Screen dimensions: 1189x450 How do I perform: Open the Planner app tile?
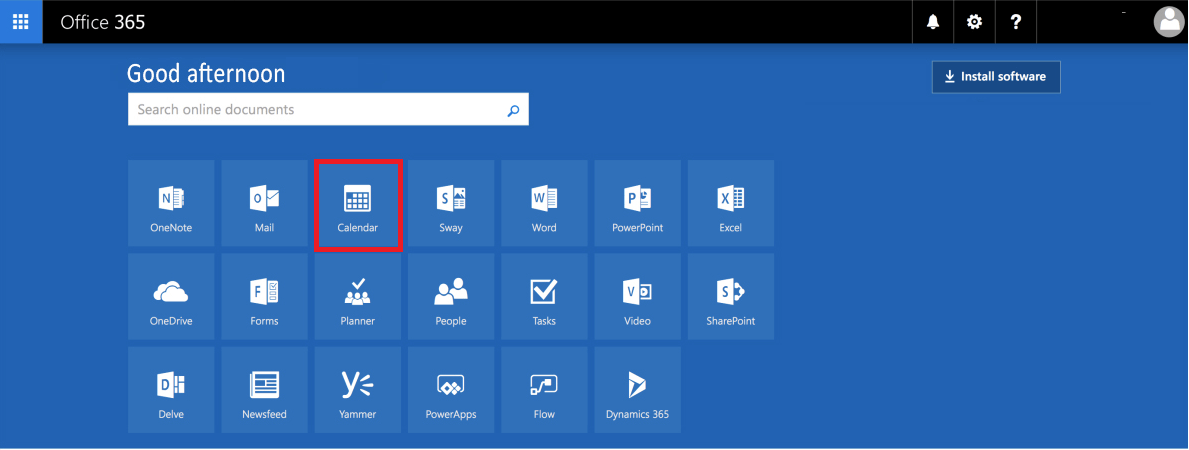click(x=358, y=297)
